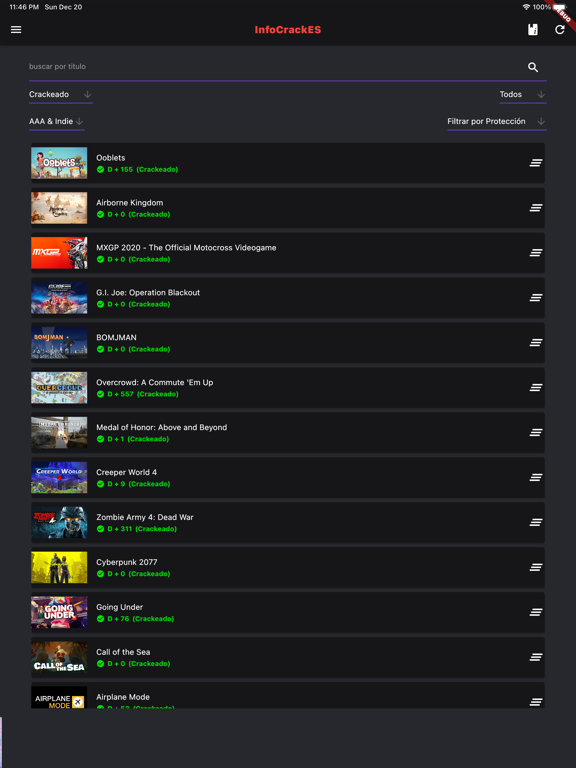Open the Crackeado status dropdown
576x768 pixels.
(x=61, y=95)
